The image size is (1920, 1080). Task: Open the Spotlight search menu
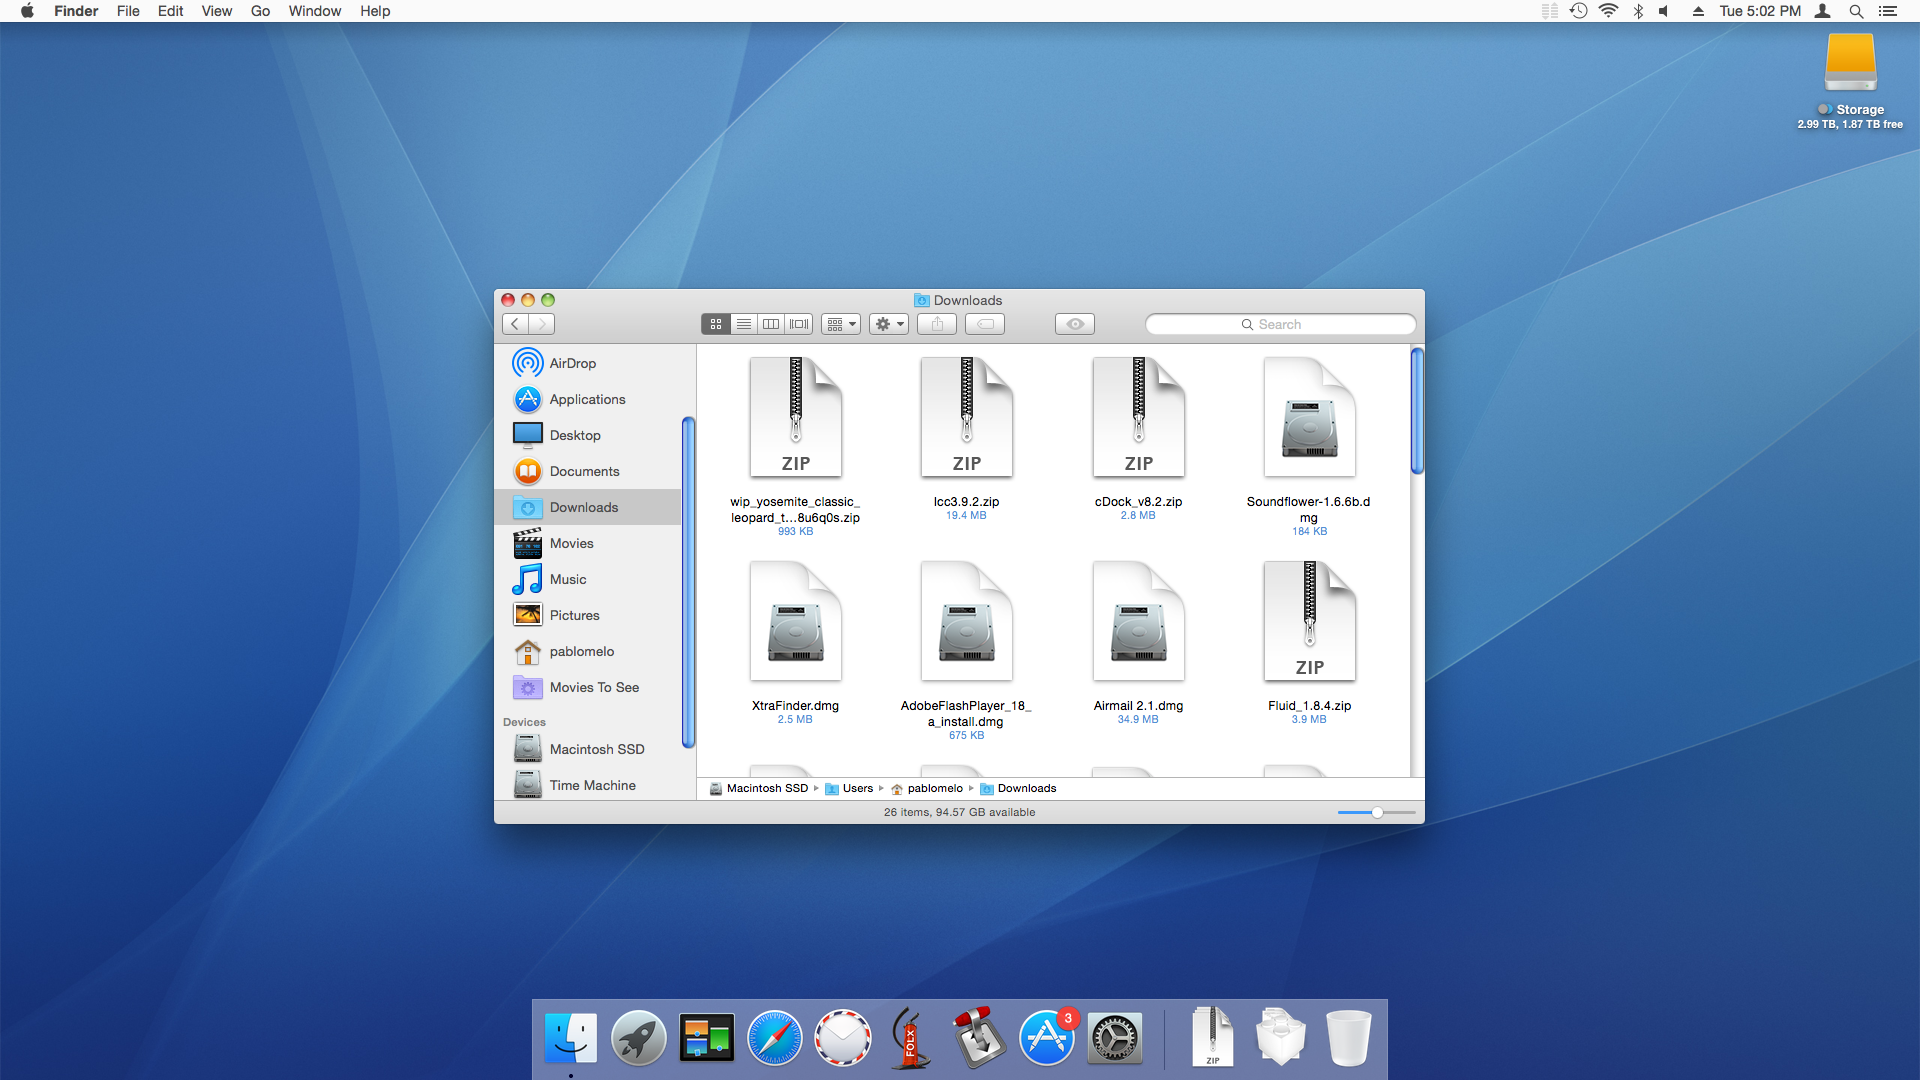pyautogui.click(x=1856, y=11)
